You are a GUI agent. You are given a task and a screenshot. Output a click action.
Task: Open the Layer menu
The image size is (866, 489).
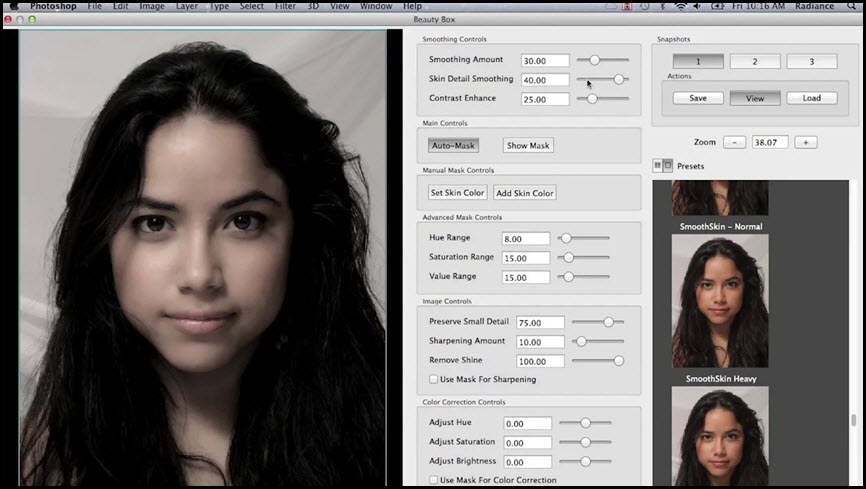click(x=187, y=6)
